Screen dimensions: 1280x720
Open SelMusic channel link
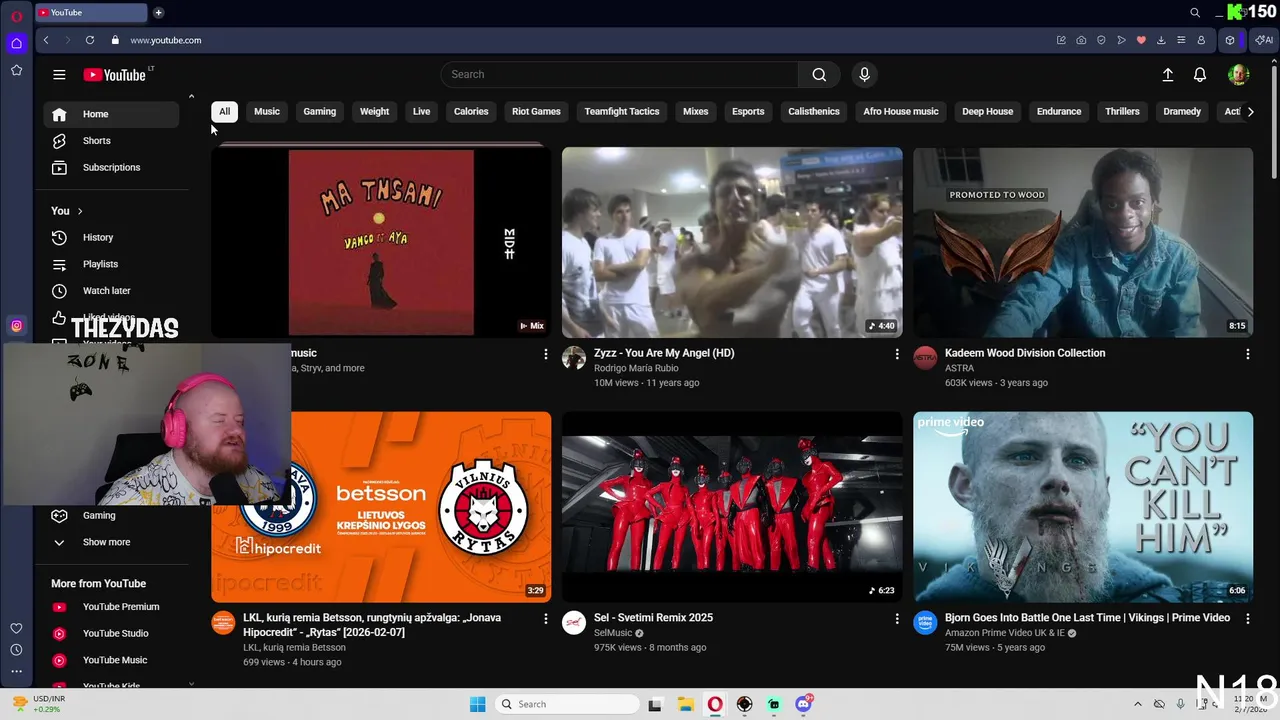pyautogui.click(x=613, y=633)
